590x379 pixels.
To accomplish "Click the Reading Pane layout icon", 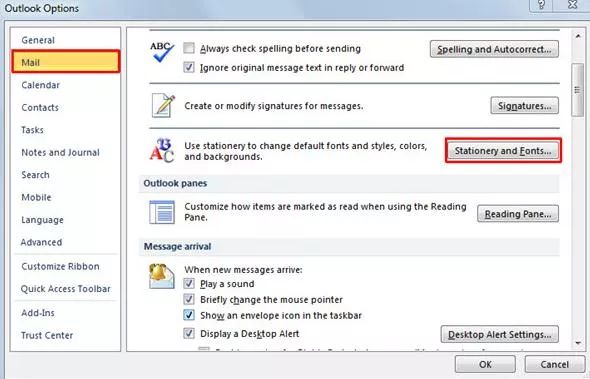I will tap(162, 212).
